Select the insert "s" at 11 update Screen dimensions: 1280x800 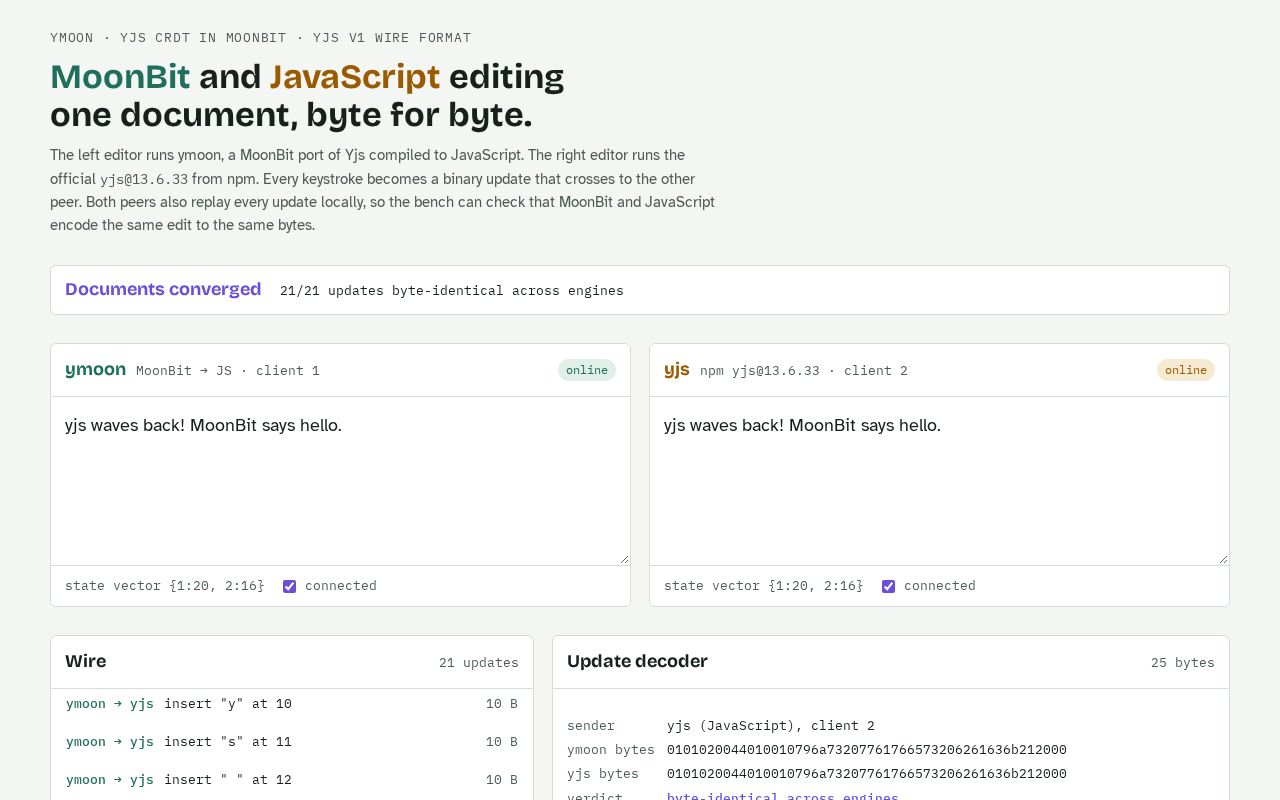click(292, 742)
